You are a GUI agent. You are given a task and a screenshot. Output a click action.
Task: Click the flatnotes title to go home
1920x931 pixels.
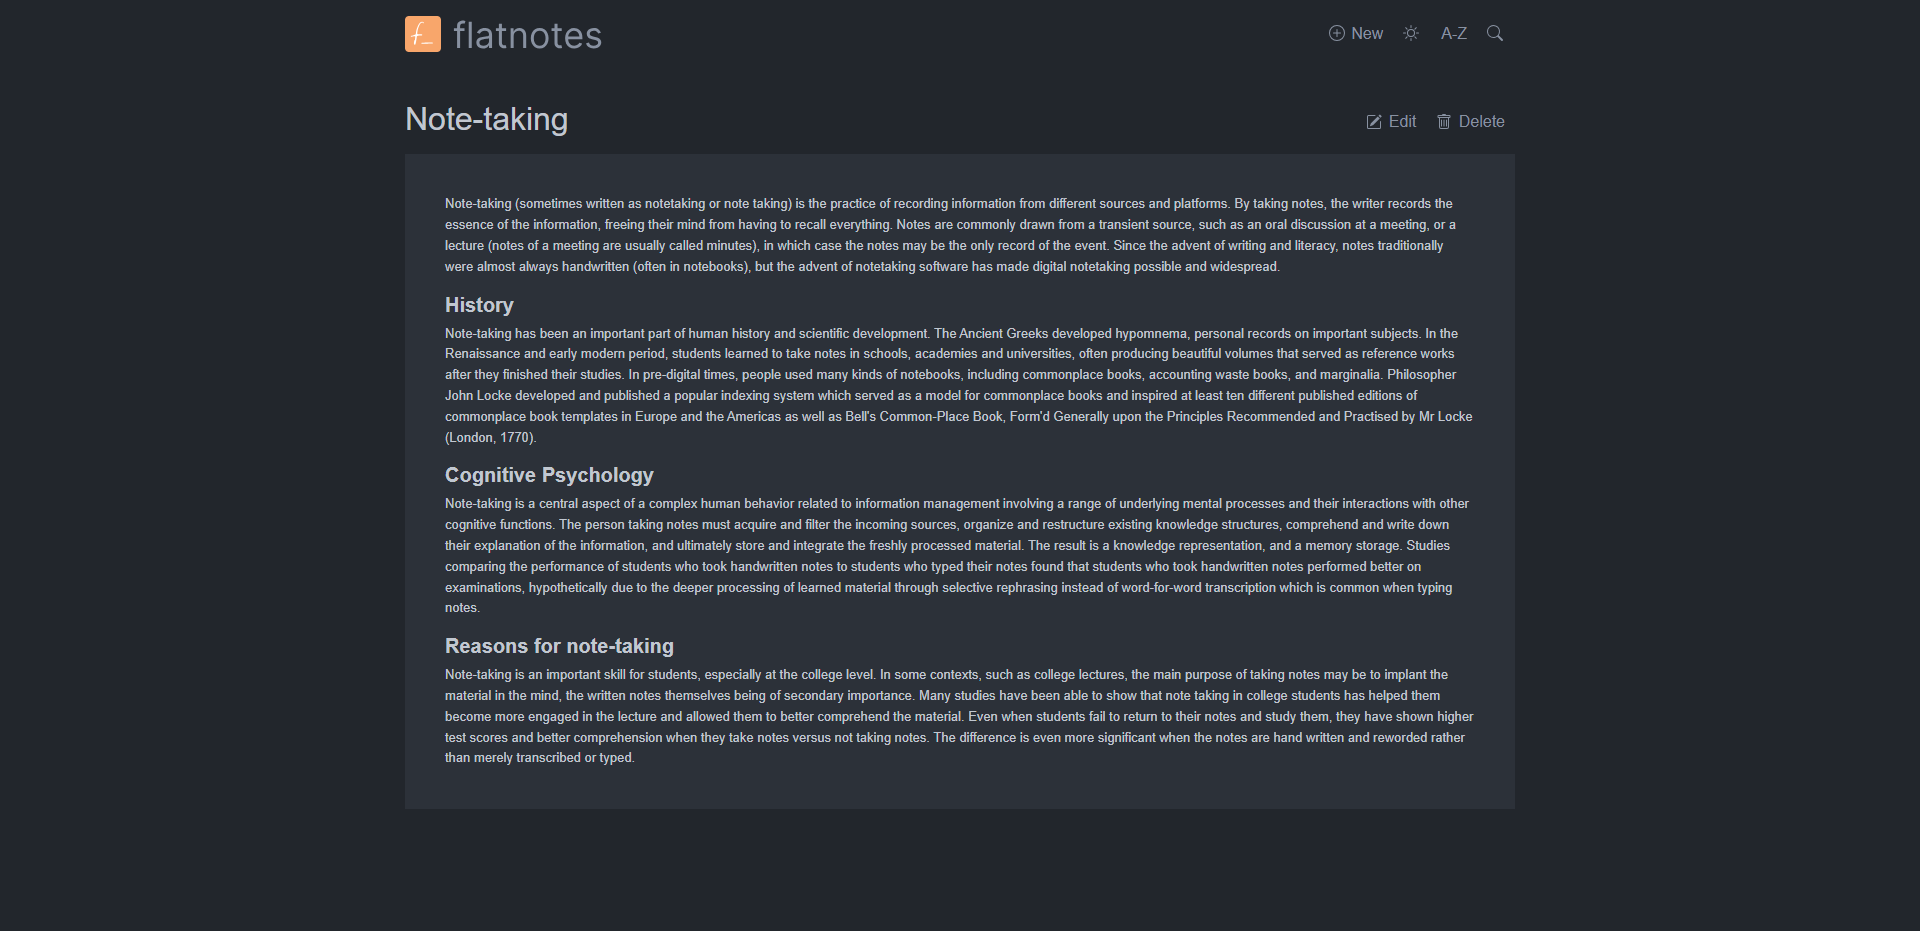point(528,33)
